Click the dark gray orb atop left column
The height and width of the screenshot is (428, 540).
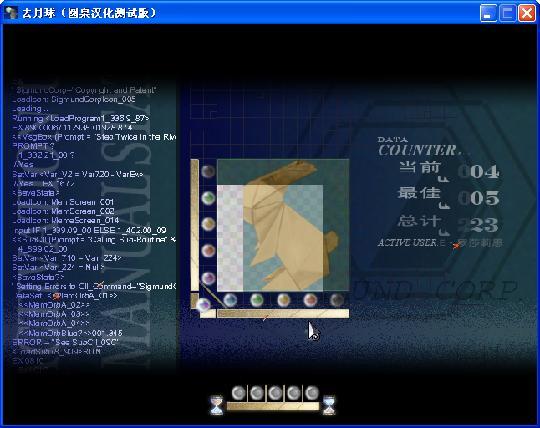[208, 171]
